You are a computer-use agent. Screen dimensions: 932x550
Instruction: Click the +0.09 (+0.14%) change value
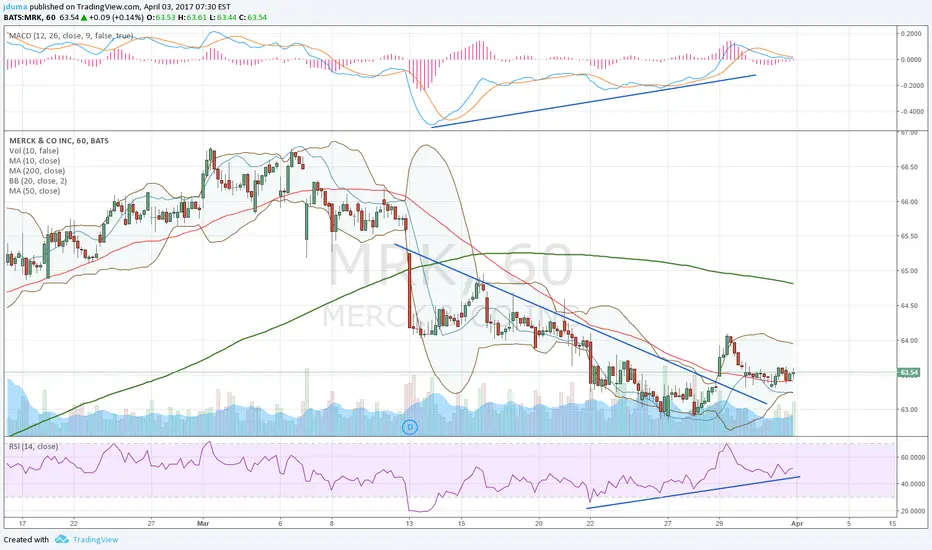coord(116,17)
